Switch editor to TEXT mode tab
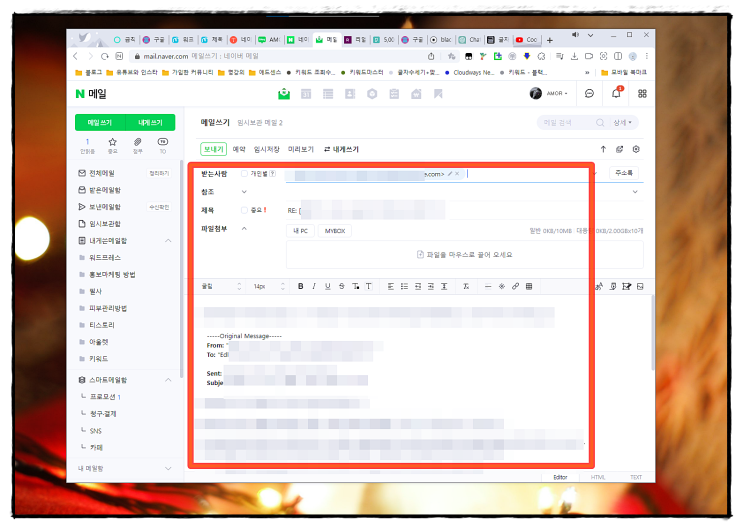Viewport: 743px width, 529px height. (636, 477)
